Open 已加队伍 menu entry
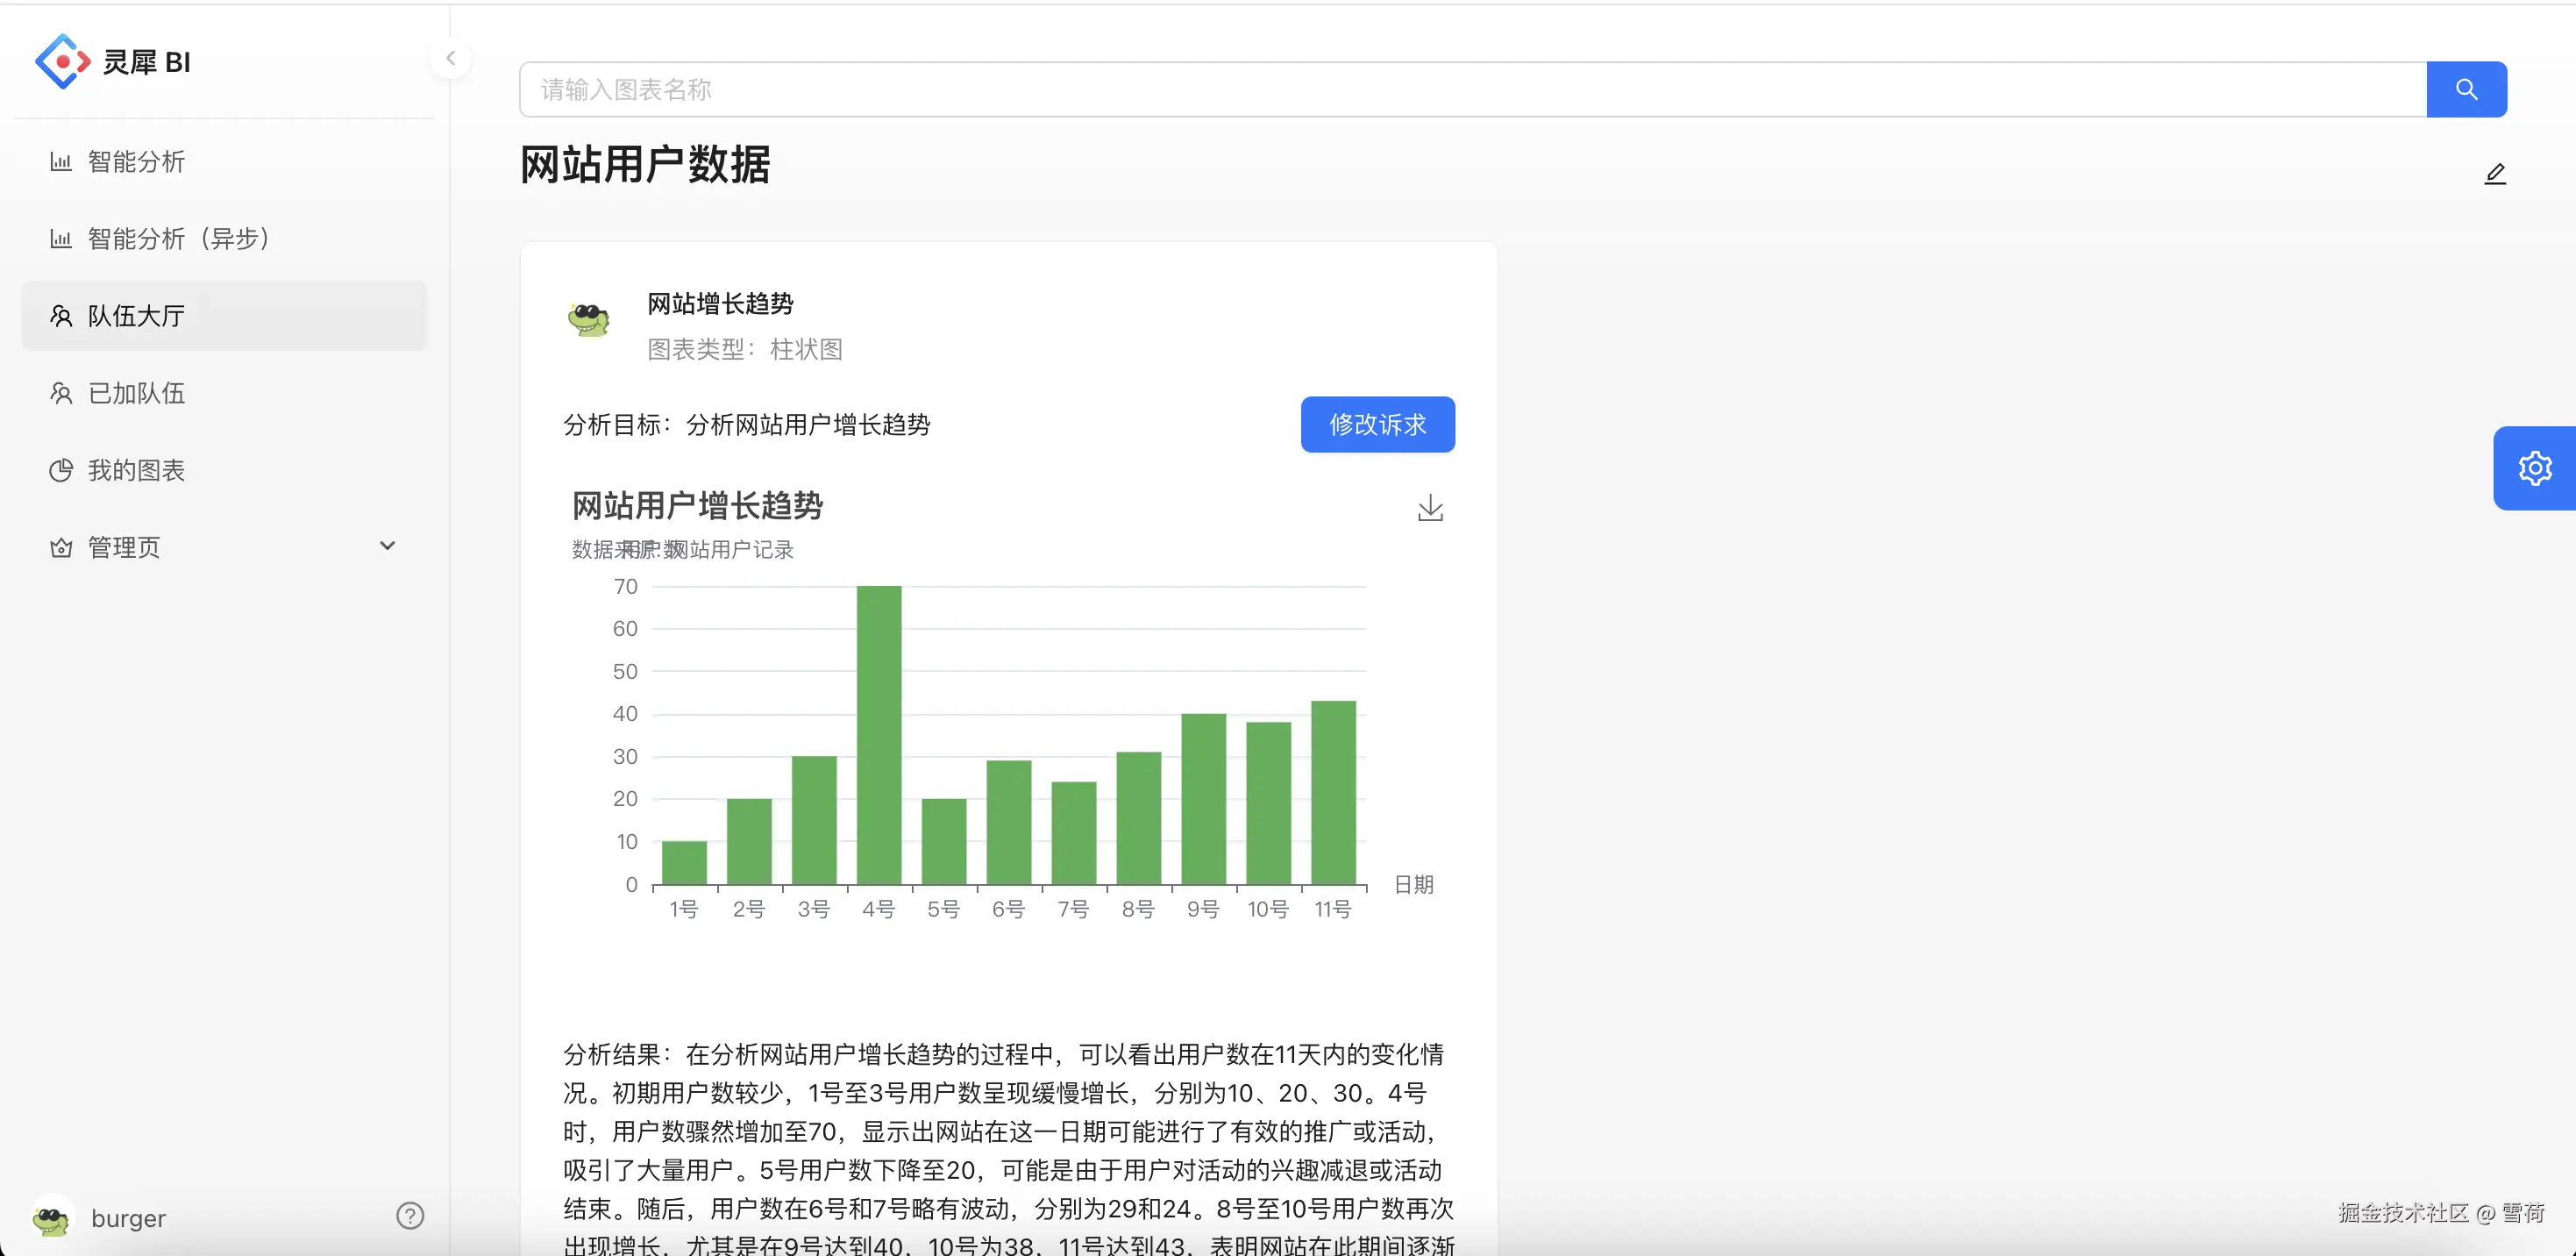2576x1256 pixels. tap(136, 393)
